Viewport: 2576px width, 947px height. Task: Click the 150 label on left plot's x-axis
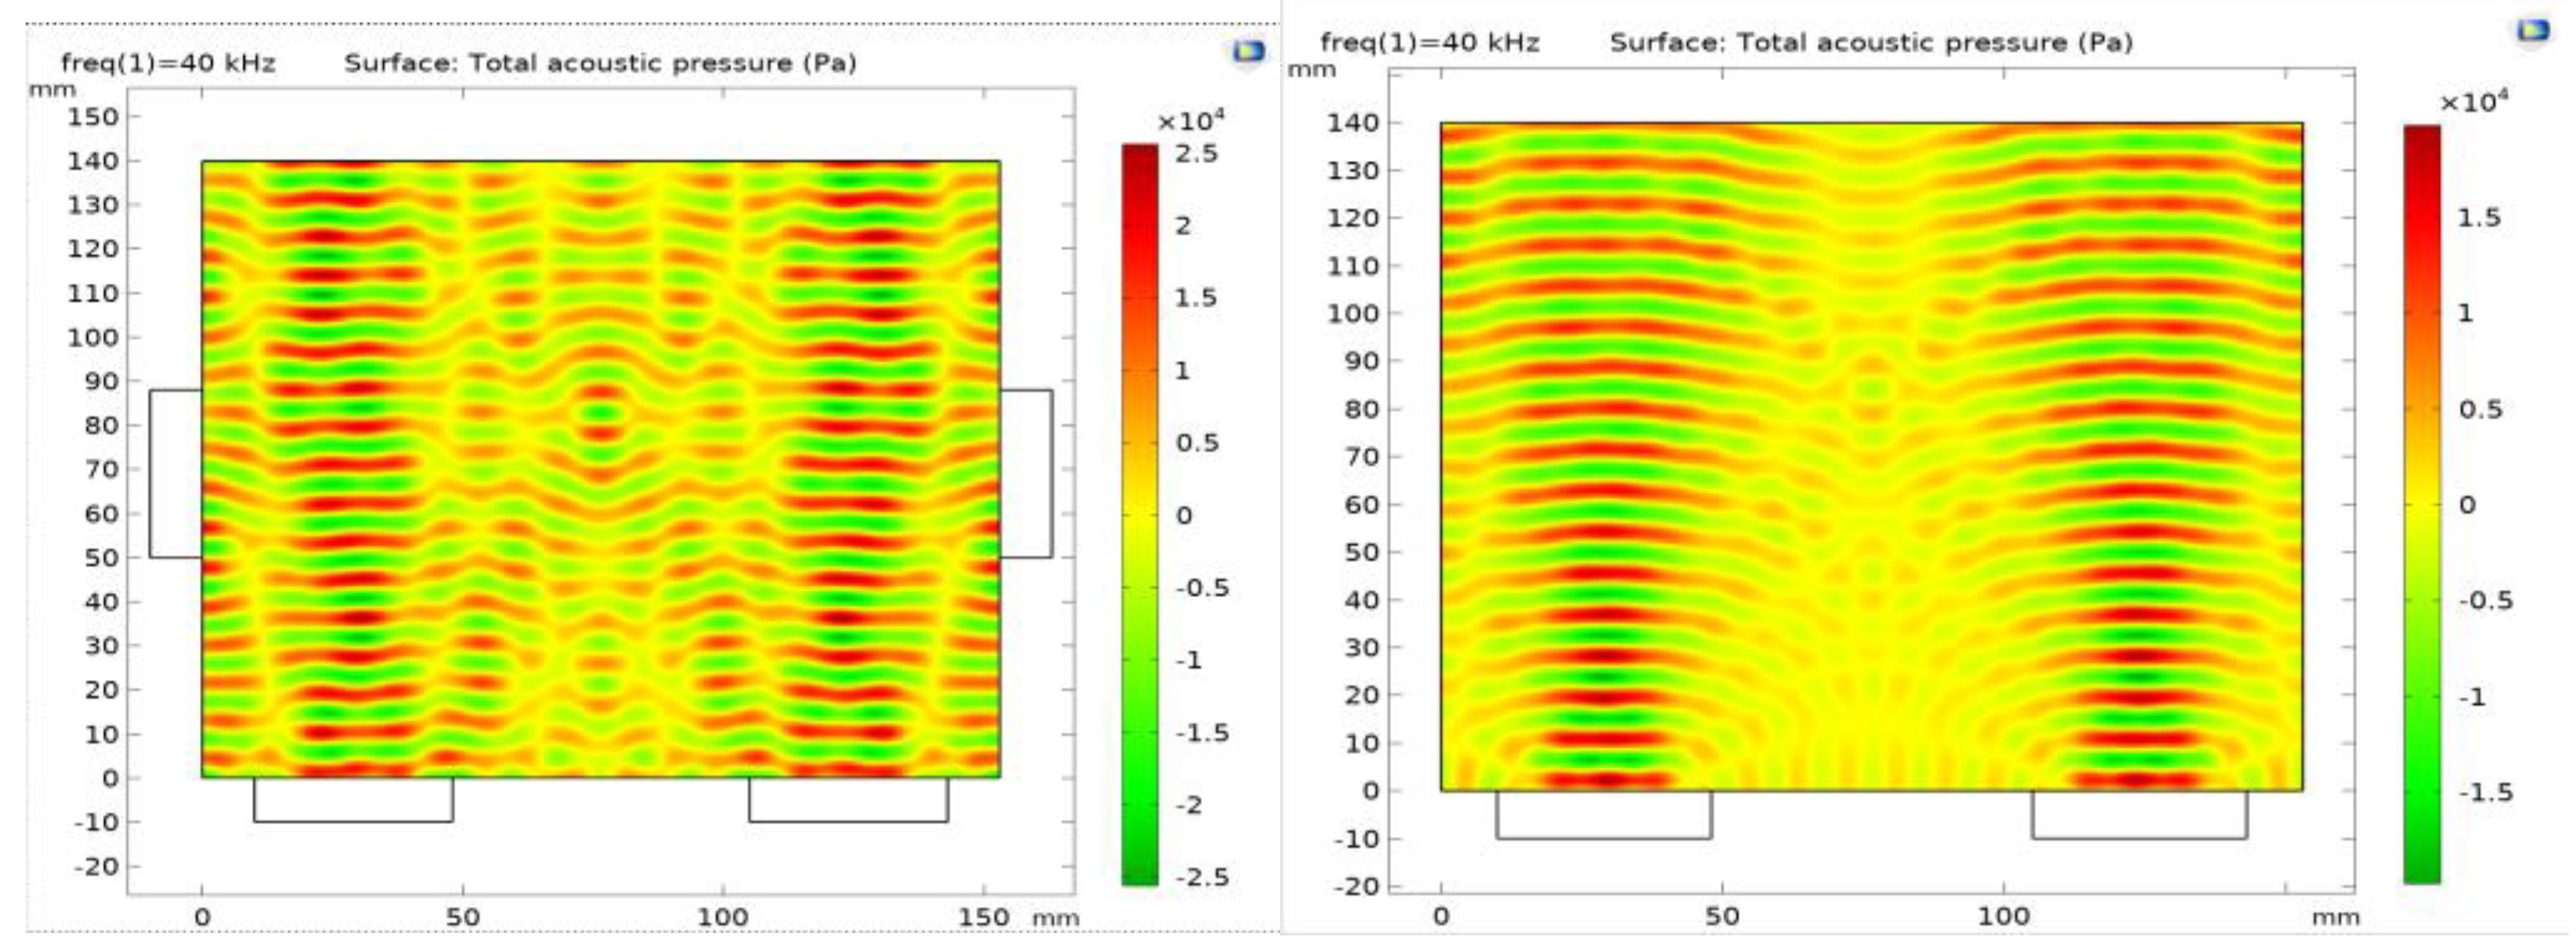coord(984,916)
